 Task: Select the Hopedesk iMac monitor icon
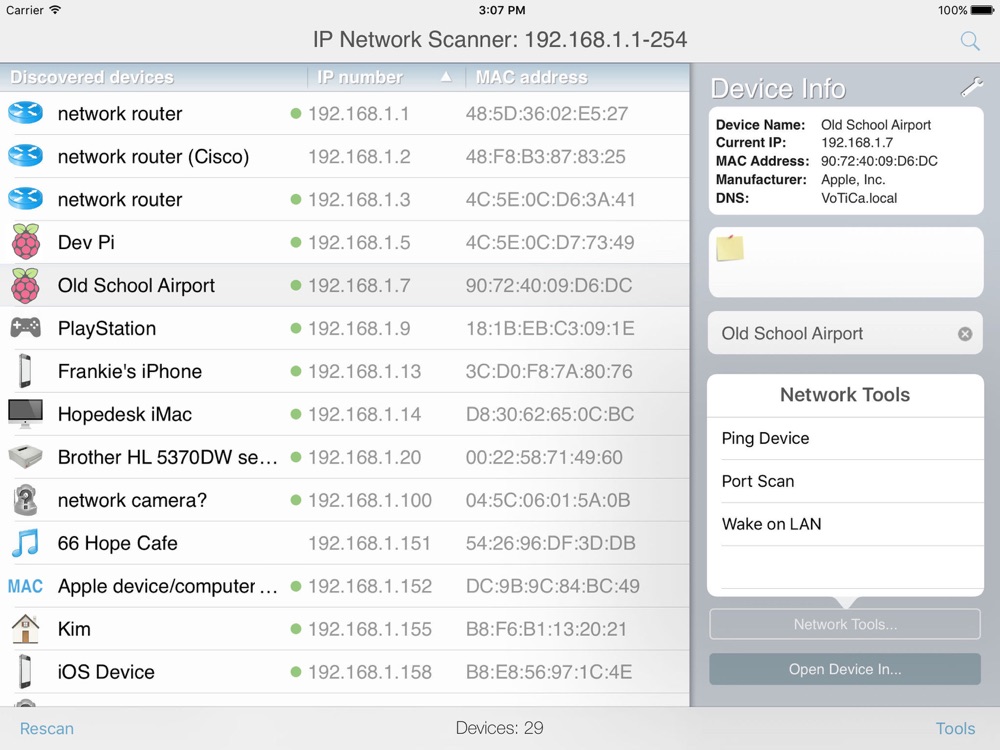click(x=25, y=414)
